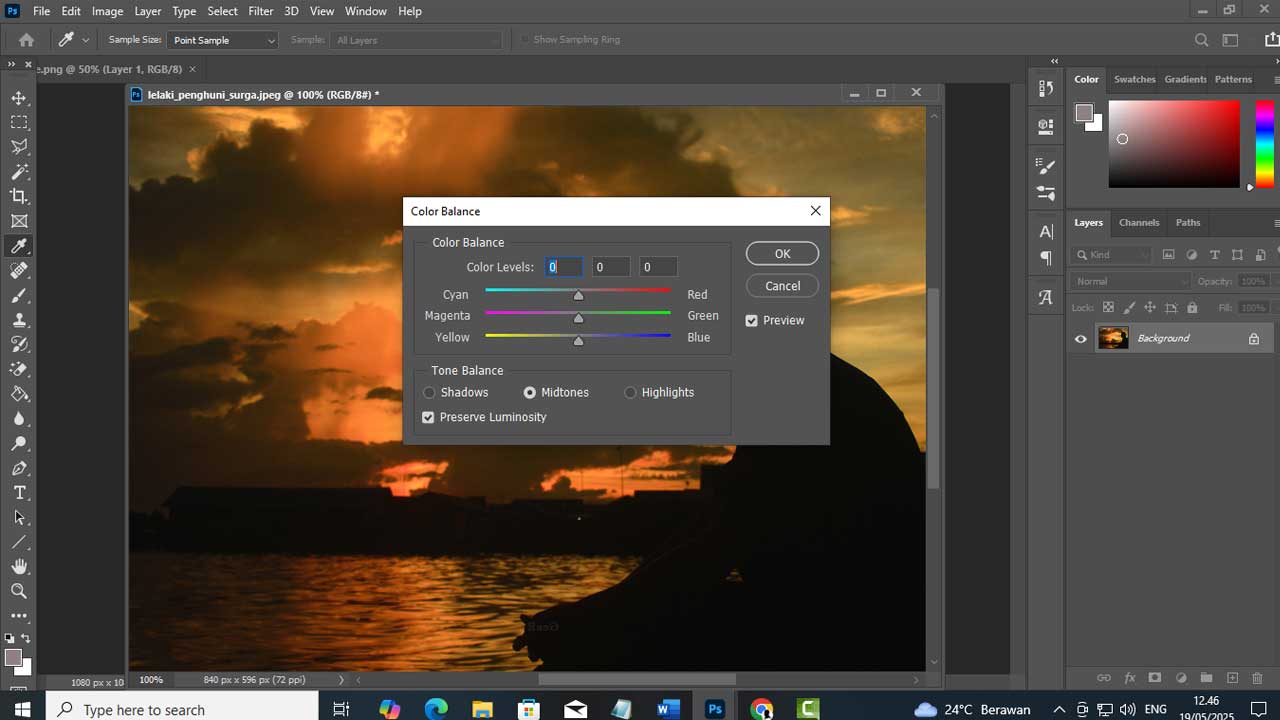Hide the Background layer with eye icon
Image resolution: width=1280 pixels, height=720 pixels.
click(x=1081, y=339)
